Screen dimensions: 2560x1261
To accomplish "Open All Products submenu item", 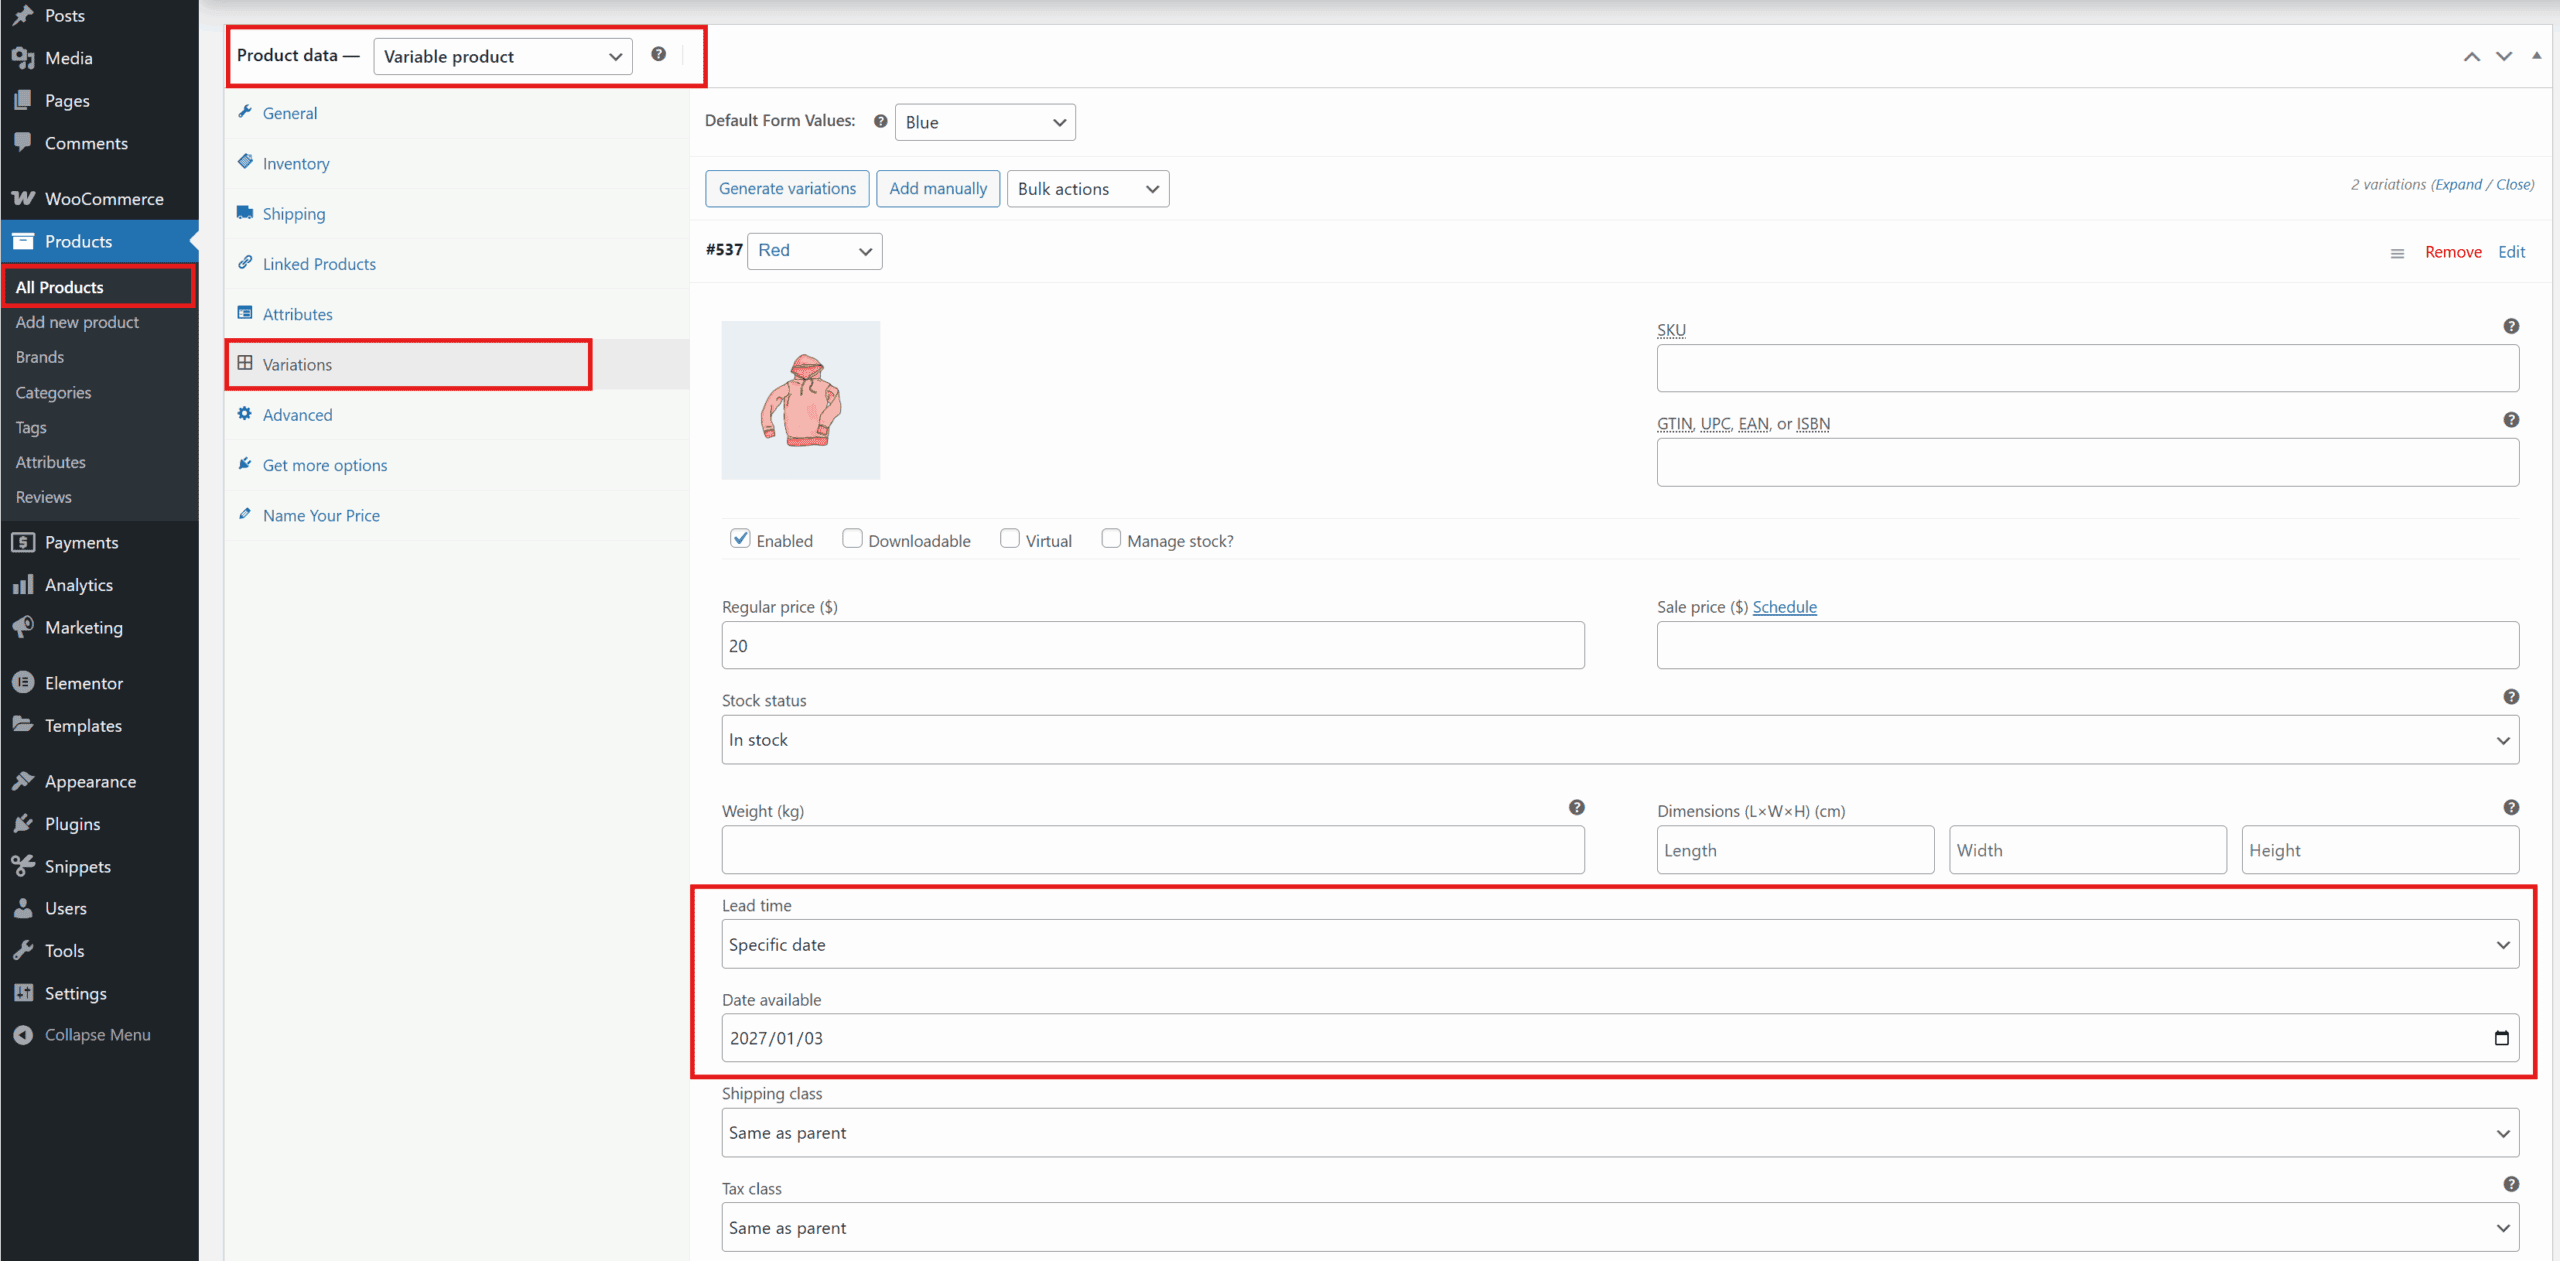I will 99,287.
